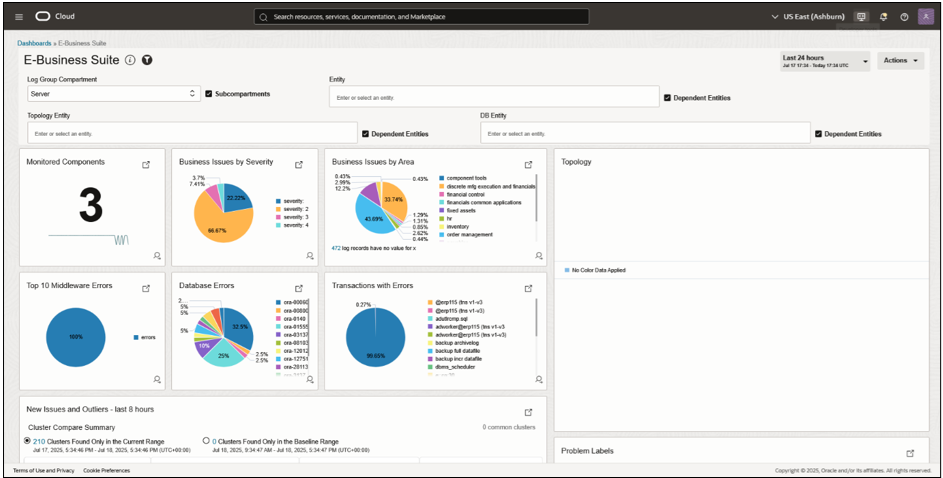The width and height of the screenshot is (943, 478).
Task: Open the user profile avatar
Action: click(926, 17)
